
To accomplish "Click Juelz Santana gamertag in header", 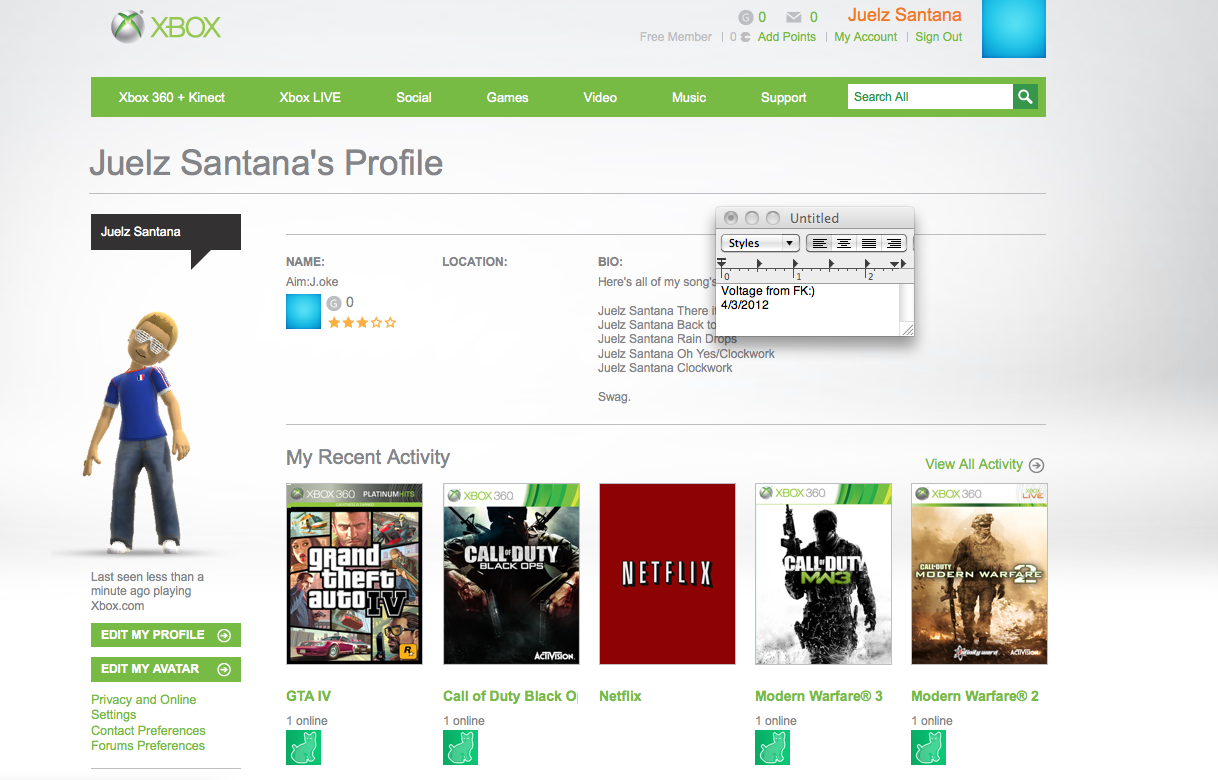I will 905,15.
